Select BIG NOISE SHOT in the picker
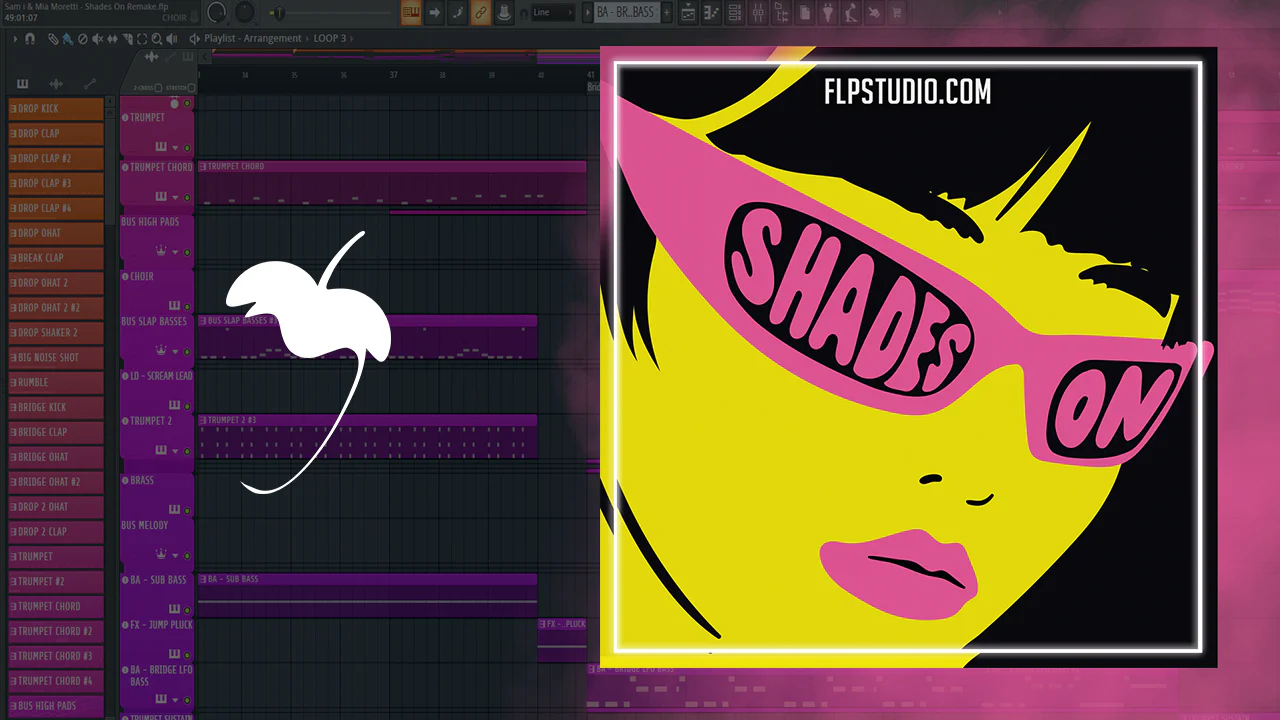The image size is (1280, 720). pyautogui.click(x=56, y=357)
